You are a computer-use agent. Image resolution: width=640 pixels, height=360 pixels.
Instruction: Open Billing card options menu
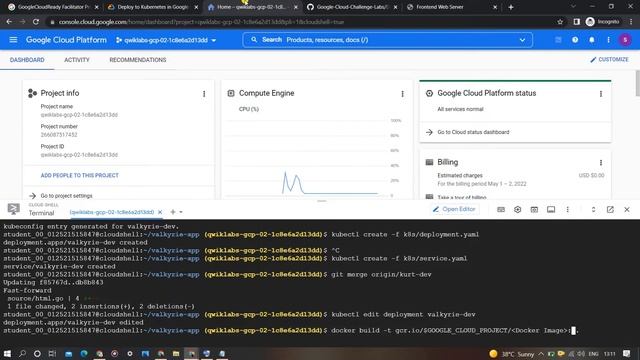[601, 162]
